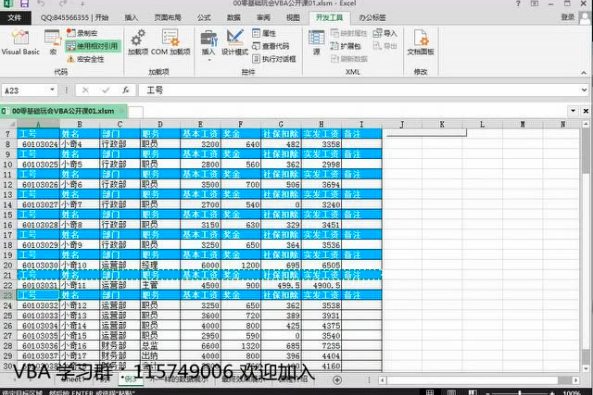Open the document tab list dropdown arrow

pyautogui.click(x=573, y=111)
